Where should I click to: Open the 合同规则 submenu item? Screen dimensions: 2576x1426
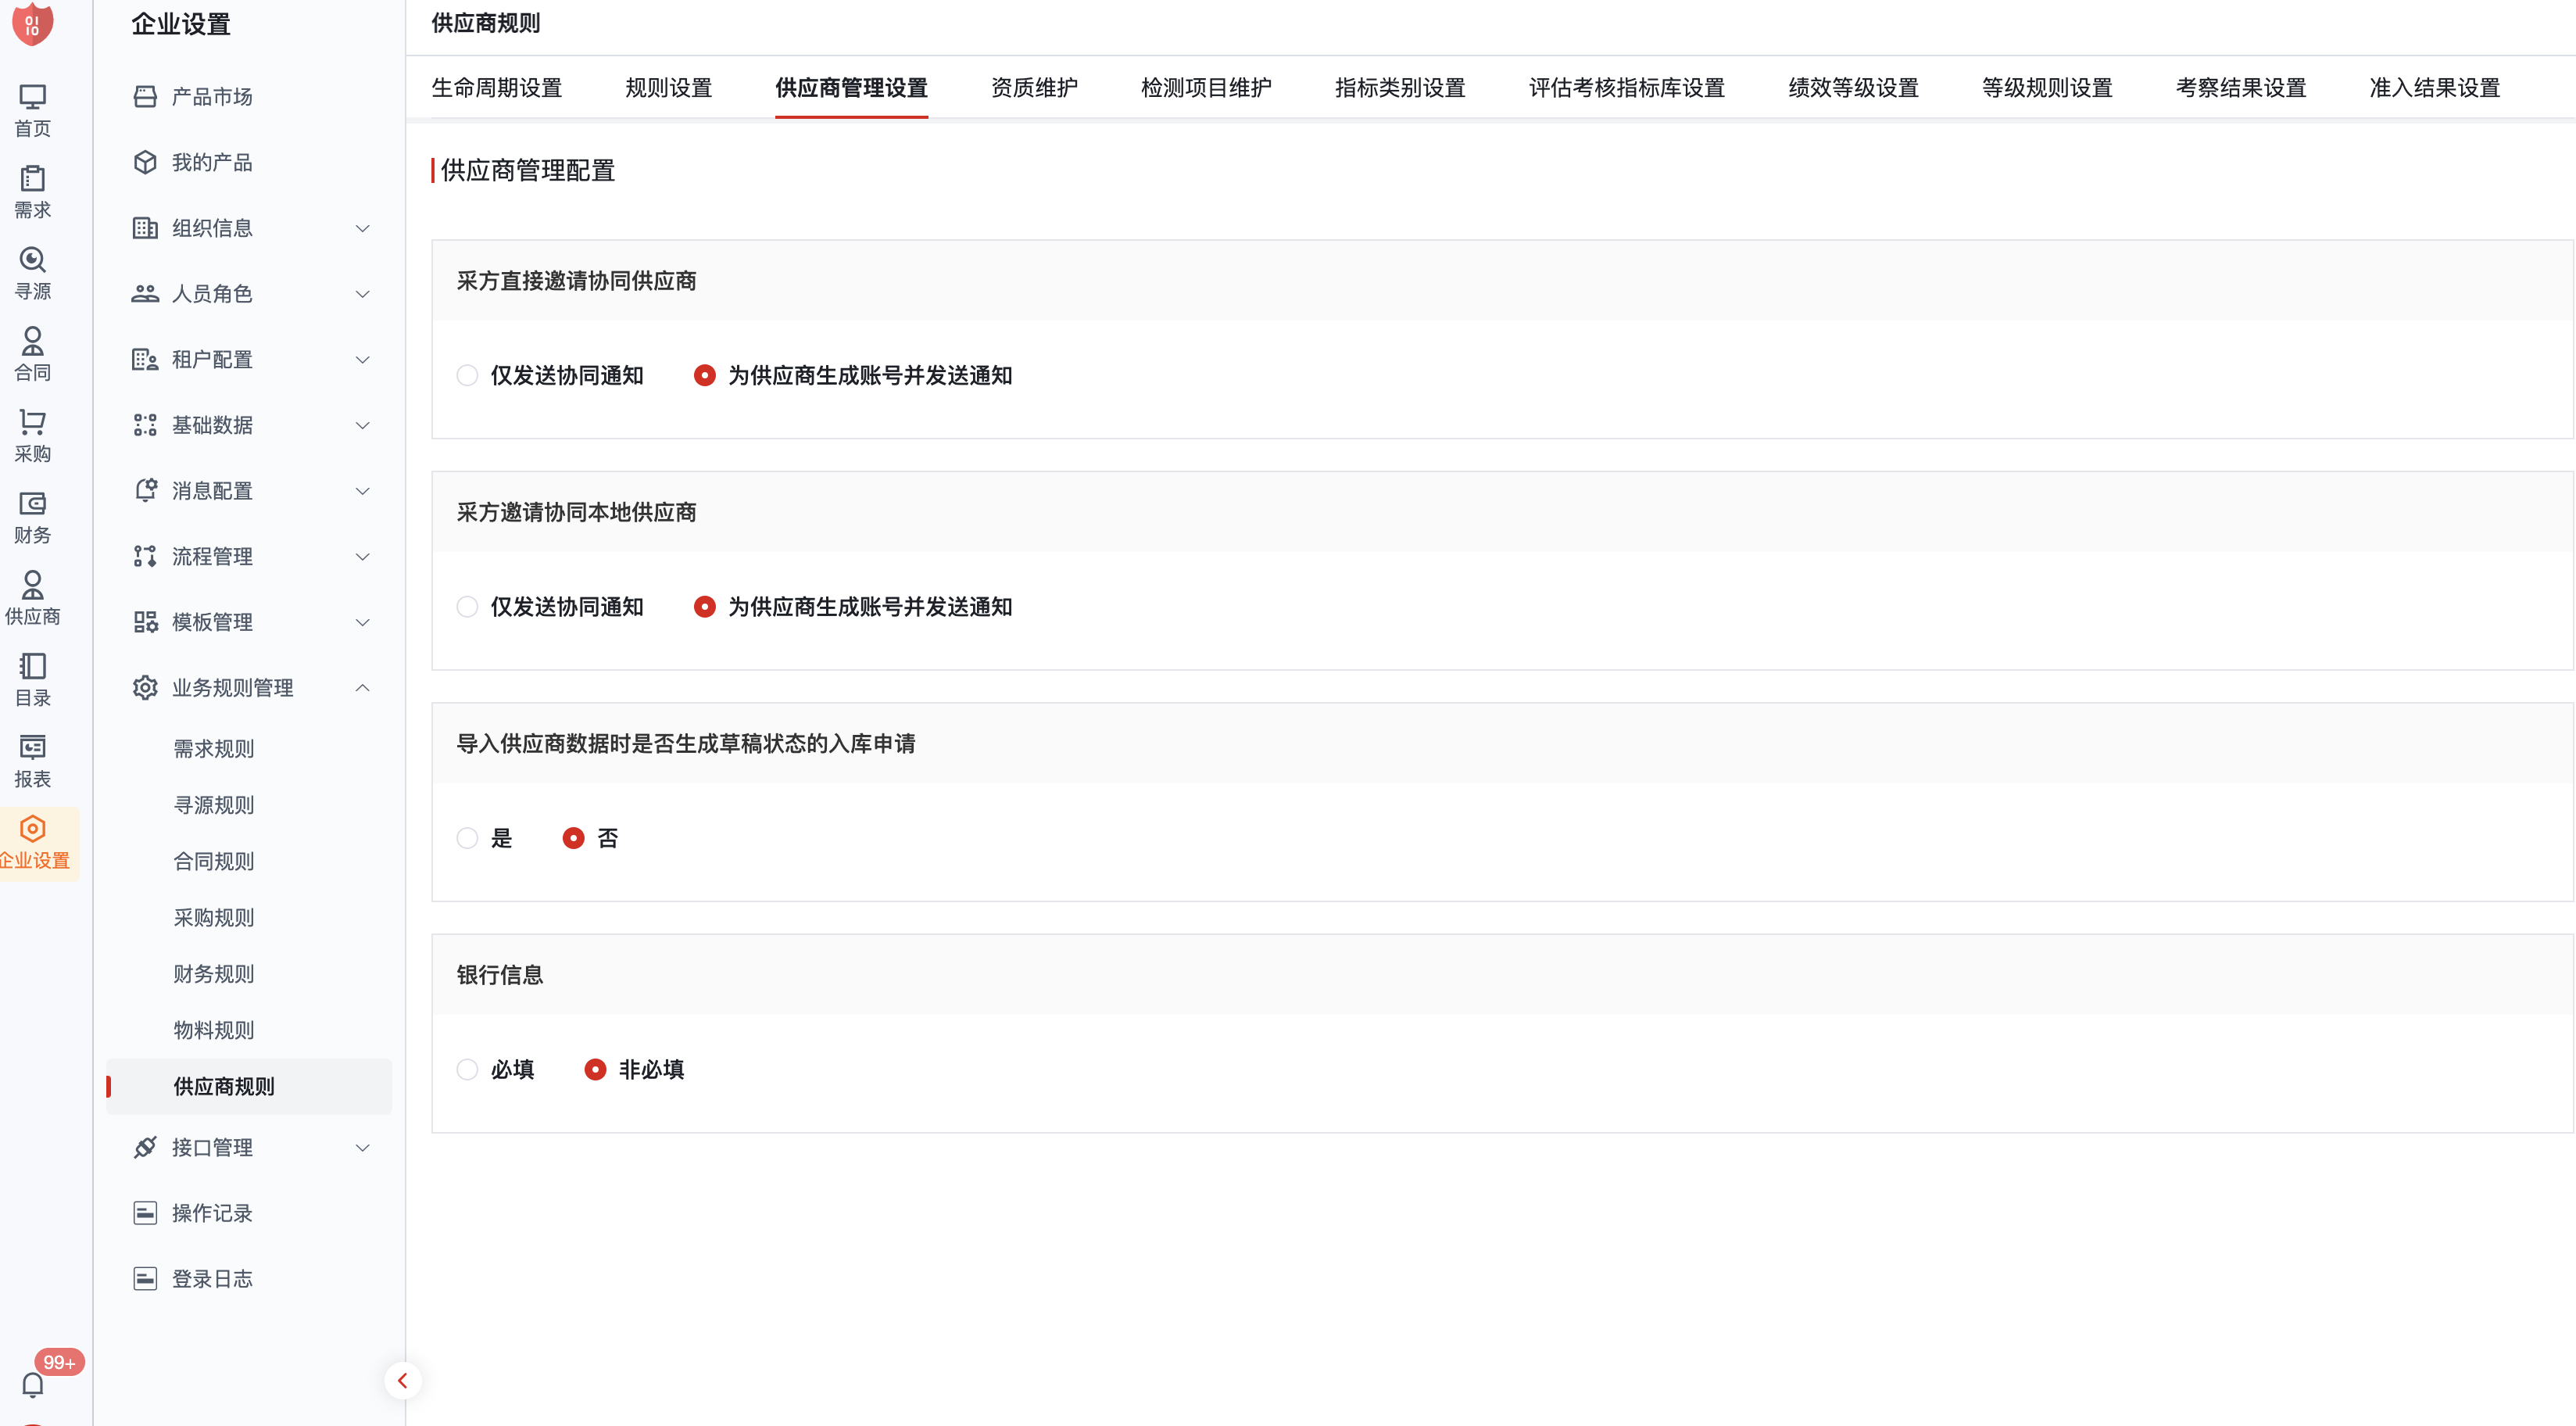pos(213,861)
